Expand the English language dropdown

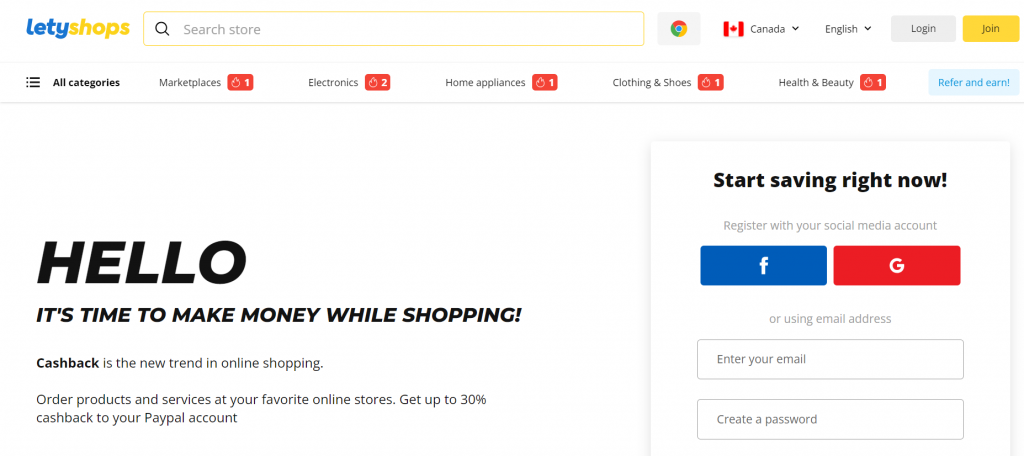coord(848,29)
